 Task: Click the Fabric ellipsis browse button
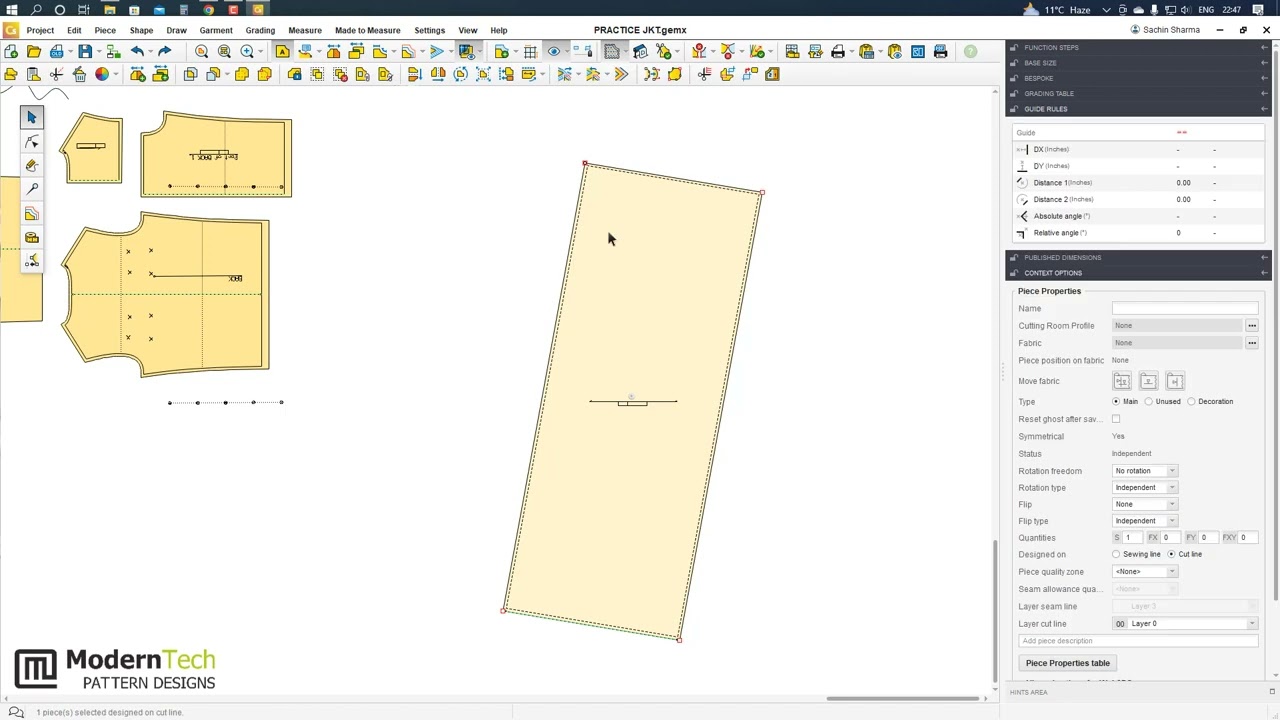pos(1251,343)
